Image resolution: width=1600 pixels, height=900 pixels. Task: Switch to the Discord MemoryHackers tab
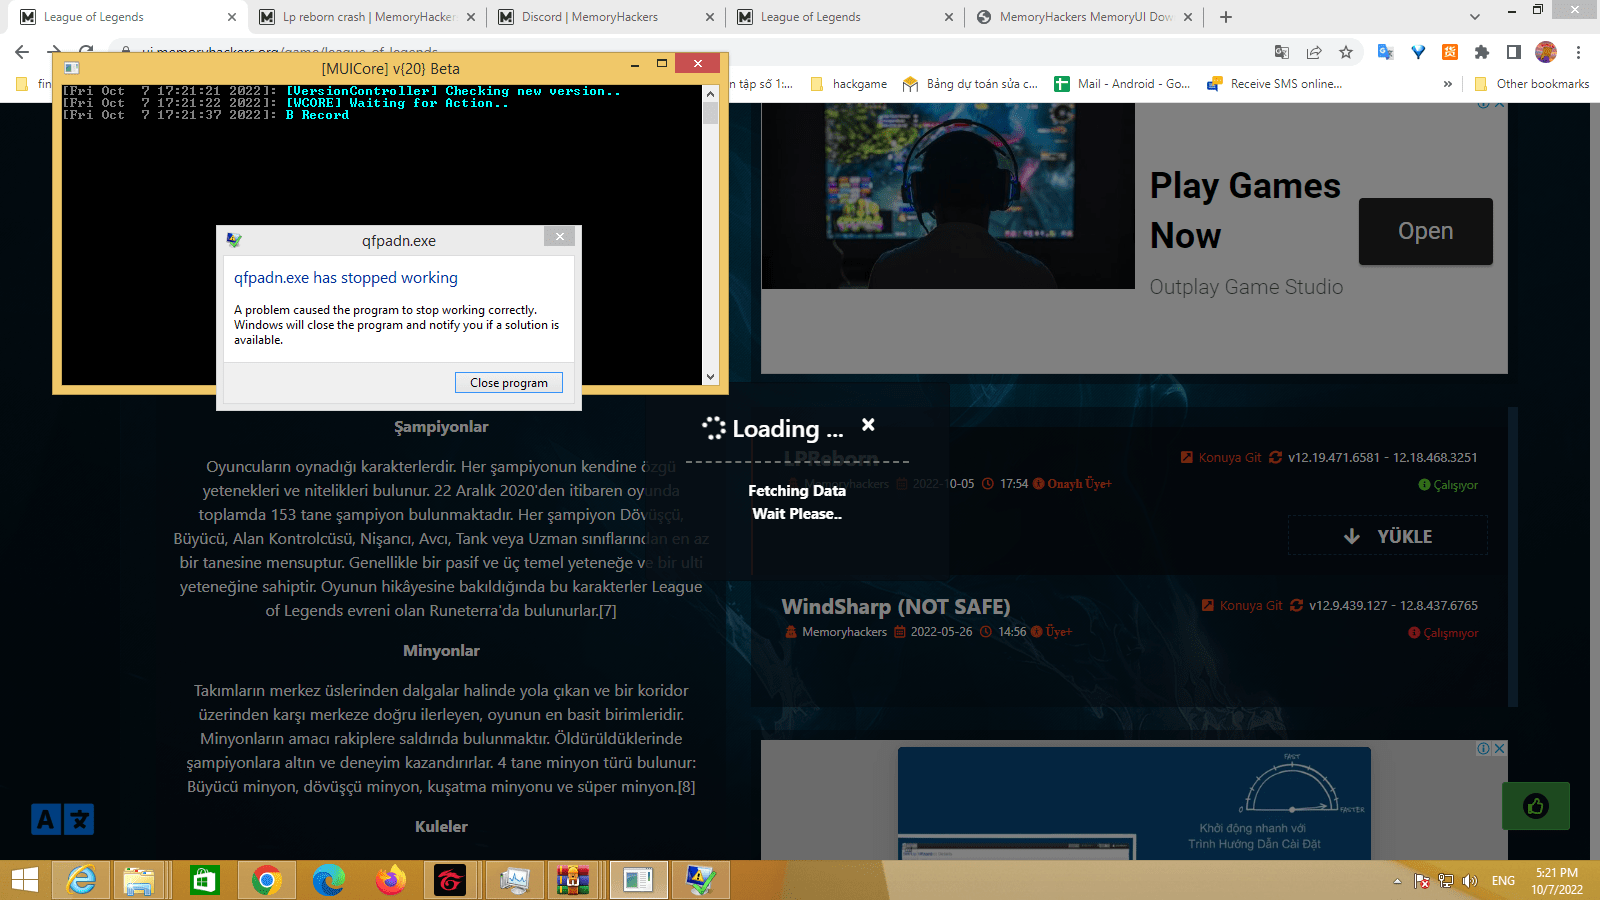coord(606,17)
